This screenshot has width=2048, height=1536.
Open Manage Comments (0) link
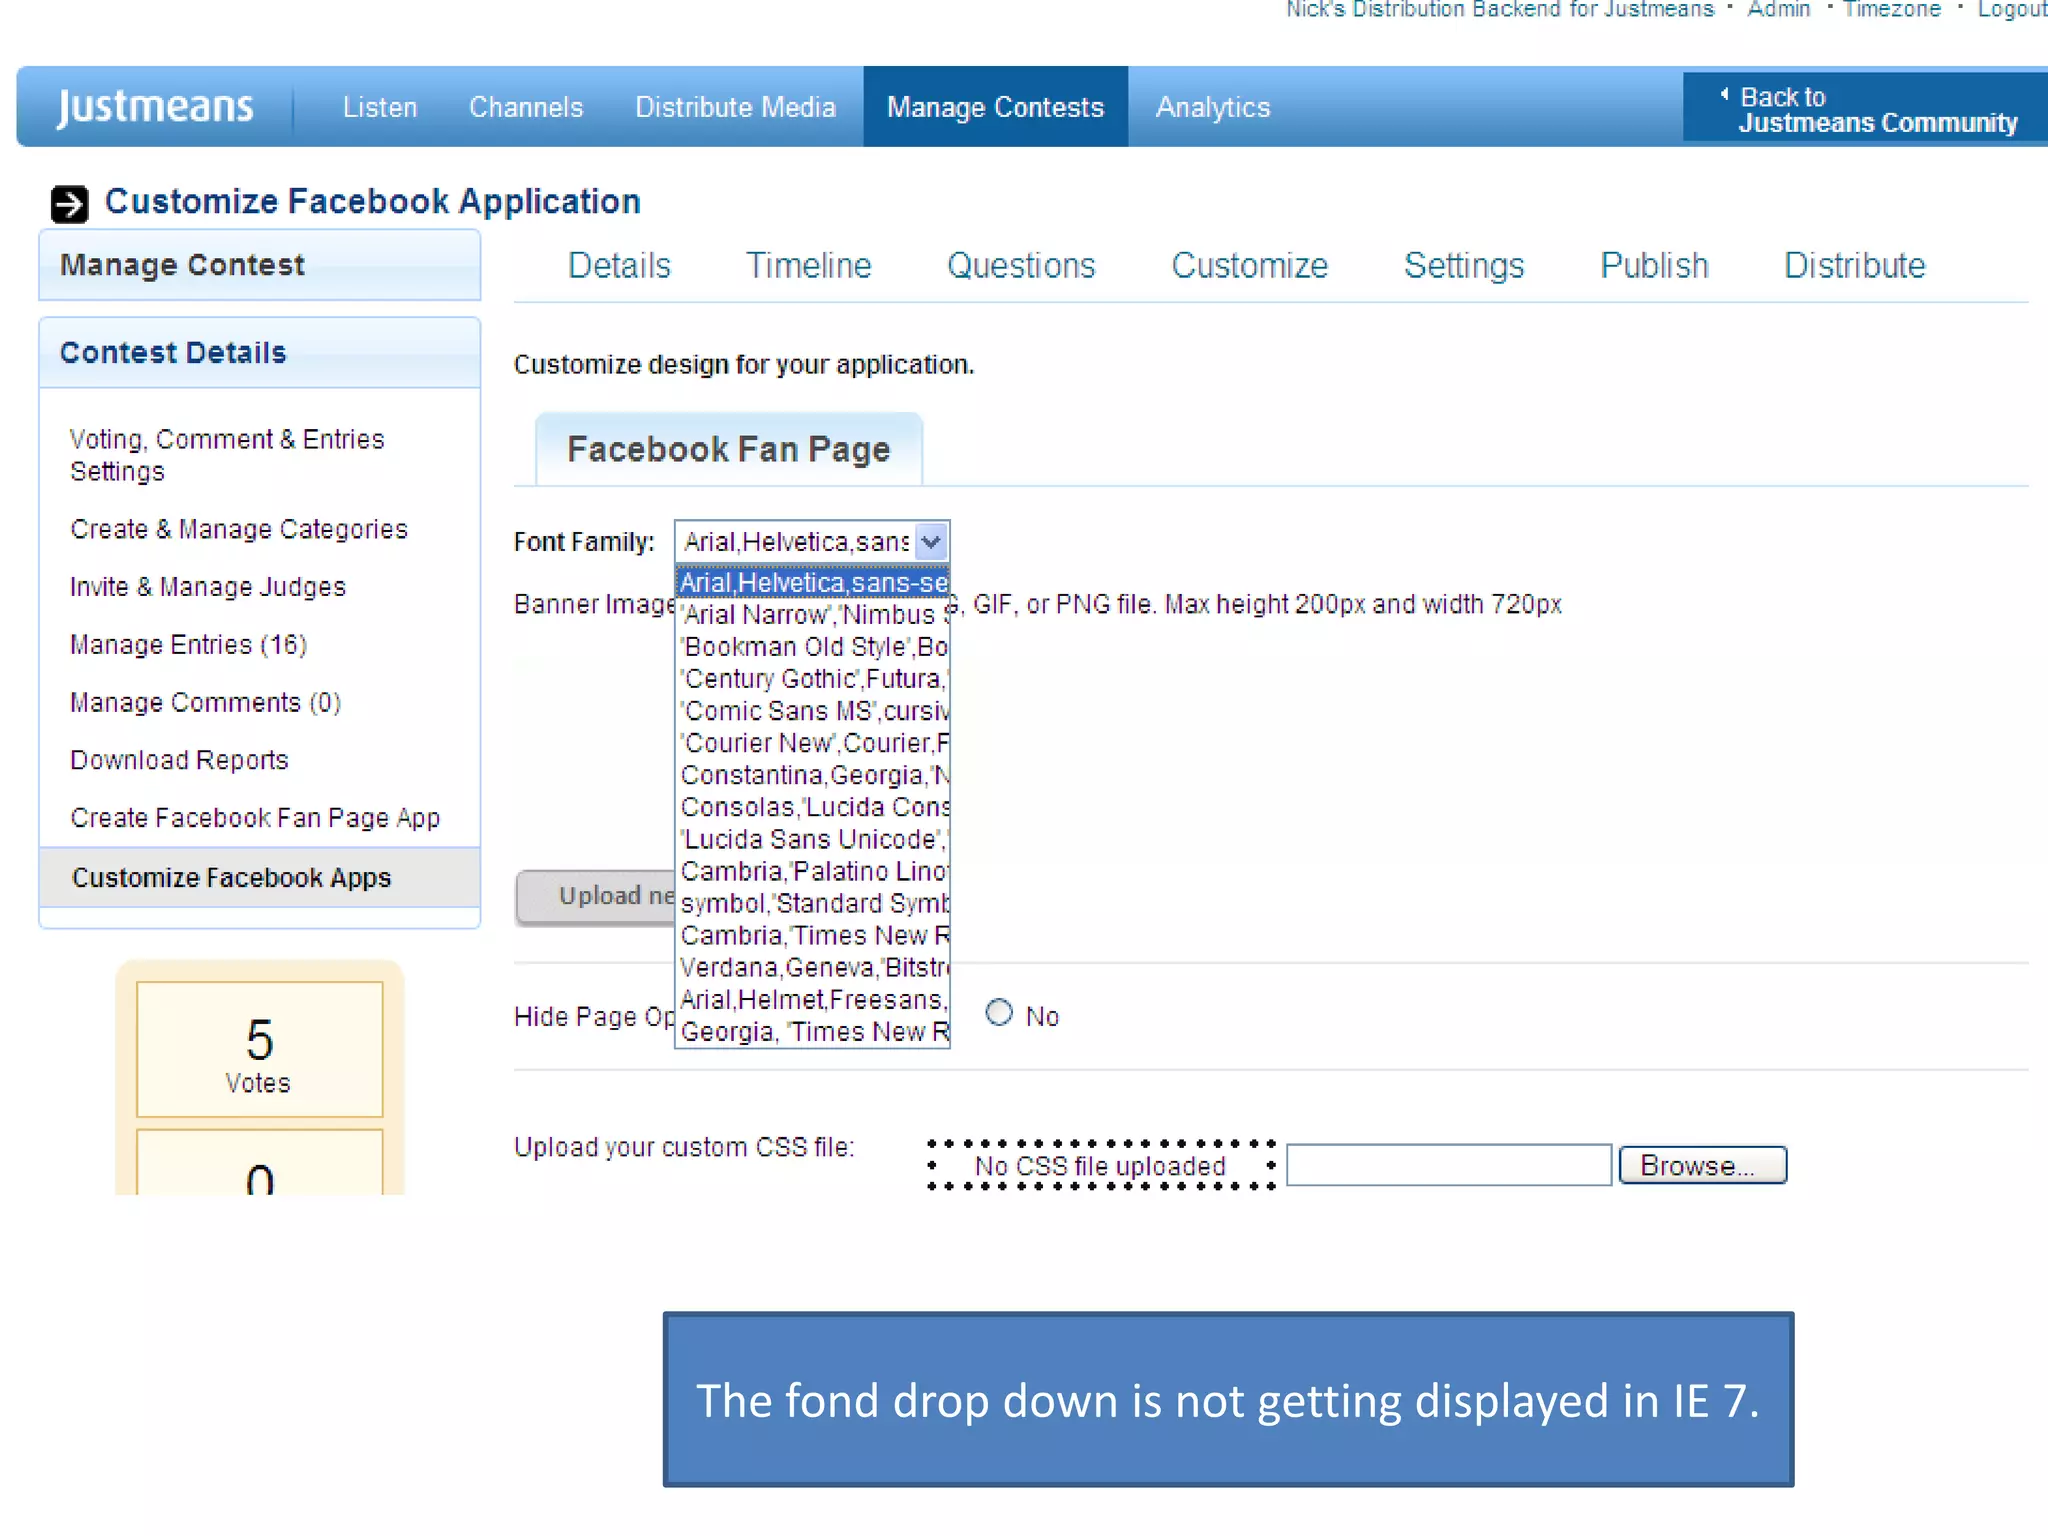pos(205,703)
